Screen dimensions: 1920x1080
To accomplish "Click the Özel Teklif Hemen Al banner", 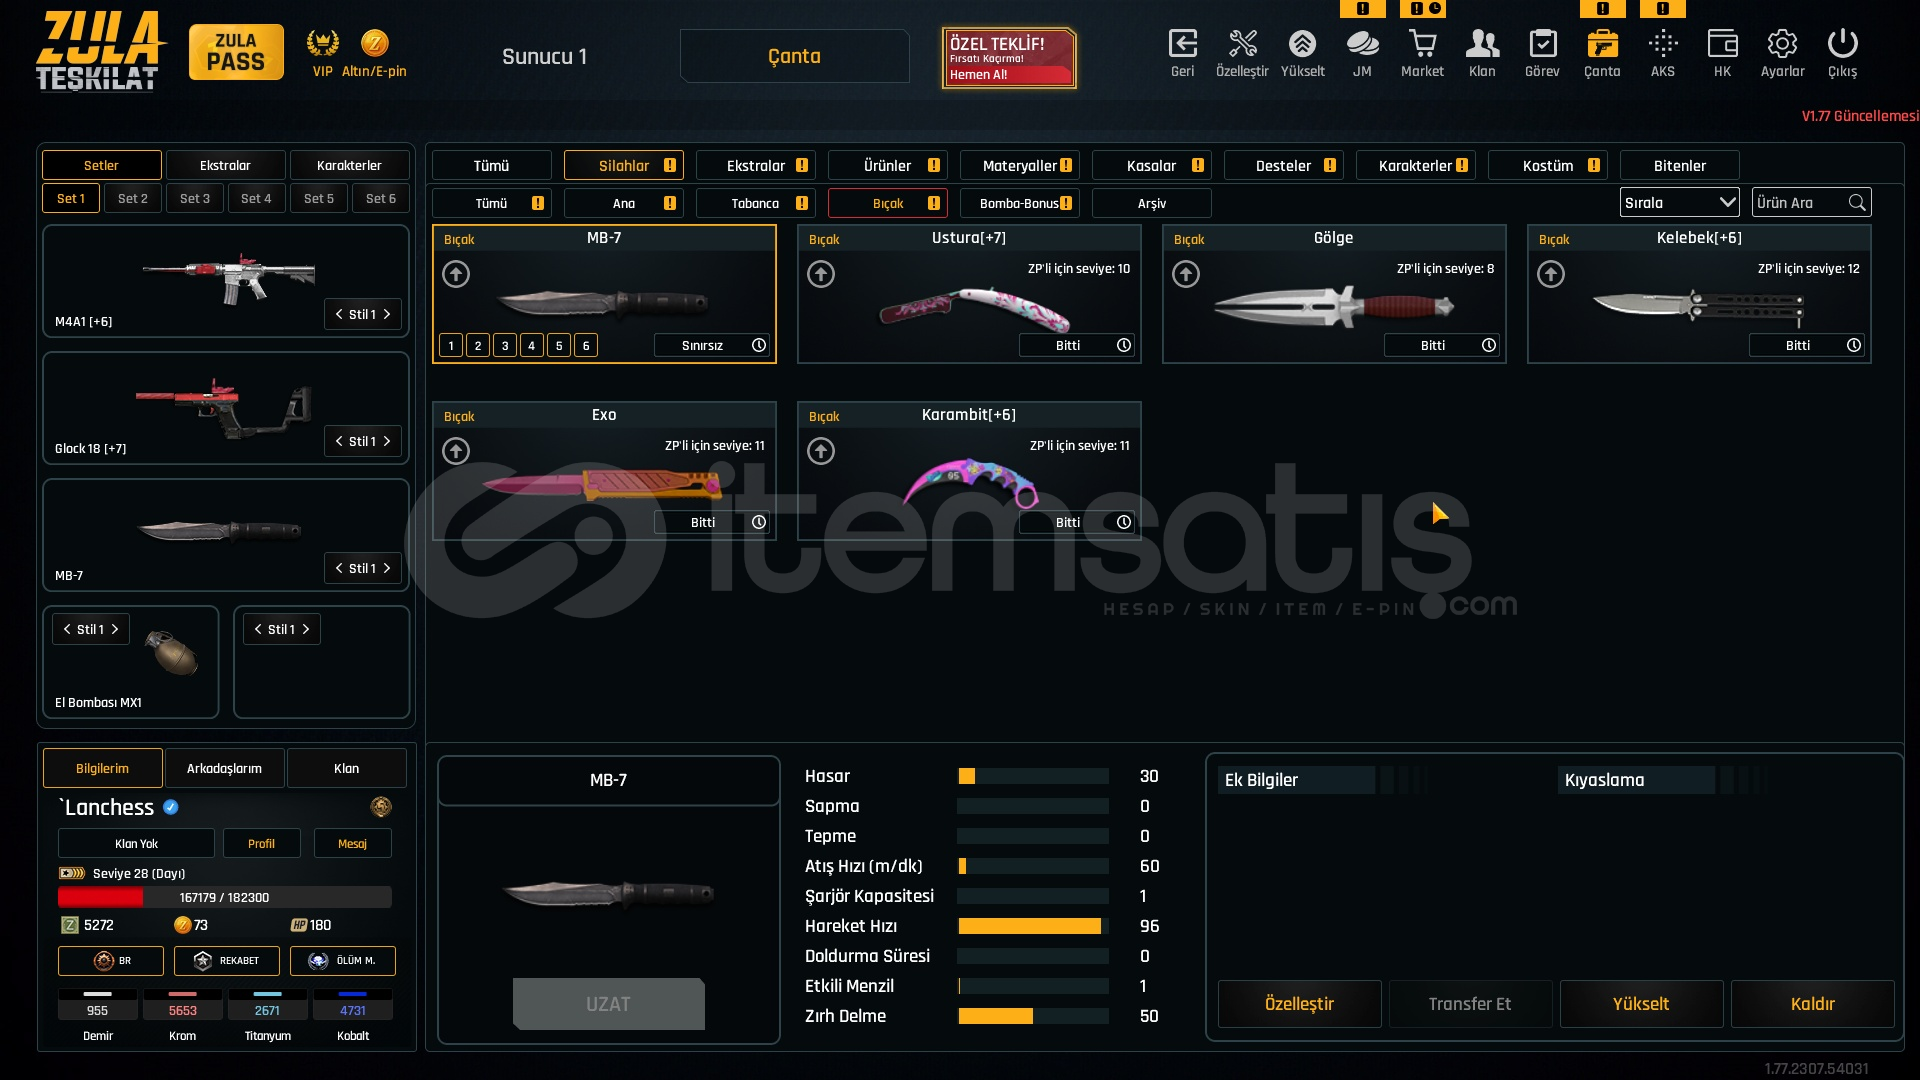I will click(x=1009, y=58).
